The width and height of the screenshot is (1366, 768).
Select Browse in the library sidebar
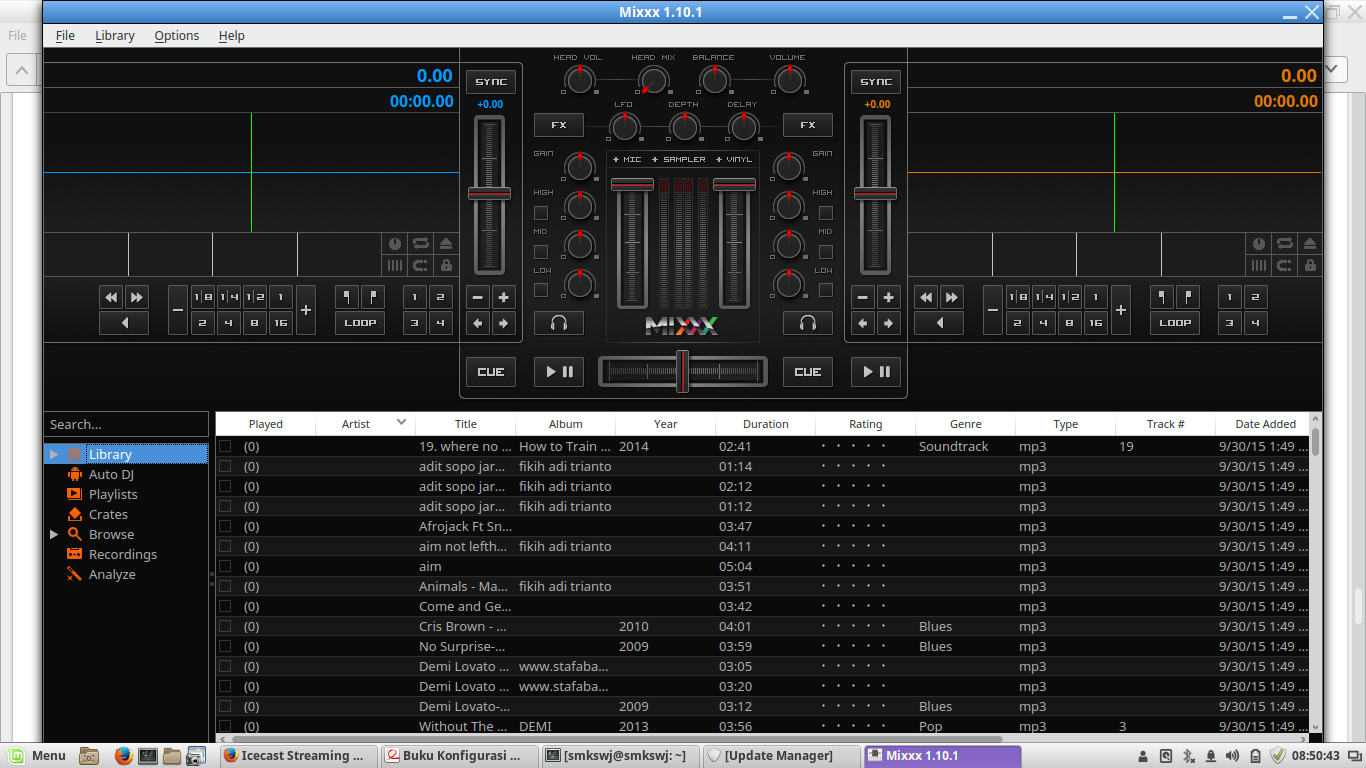[x=111, y=534]
